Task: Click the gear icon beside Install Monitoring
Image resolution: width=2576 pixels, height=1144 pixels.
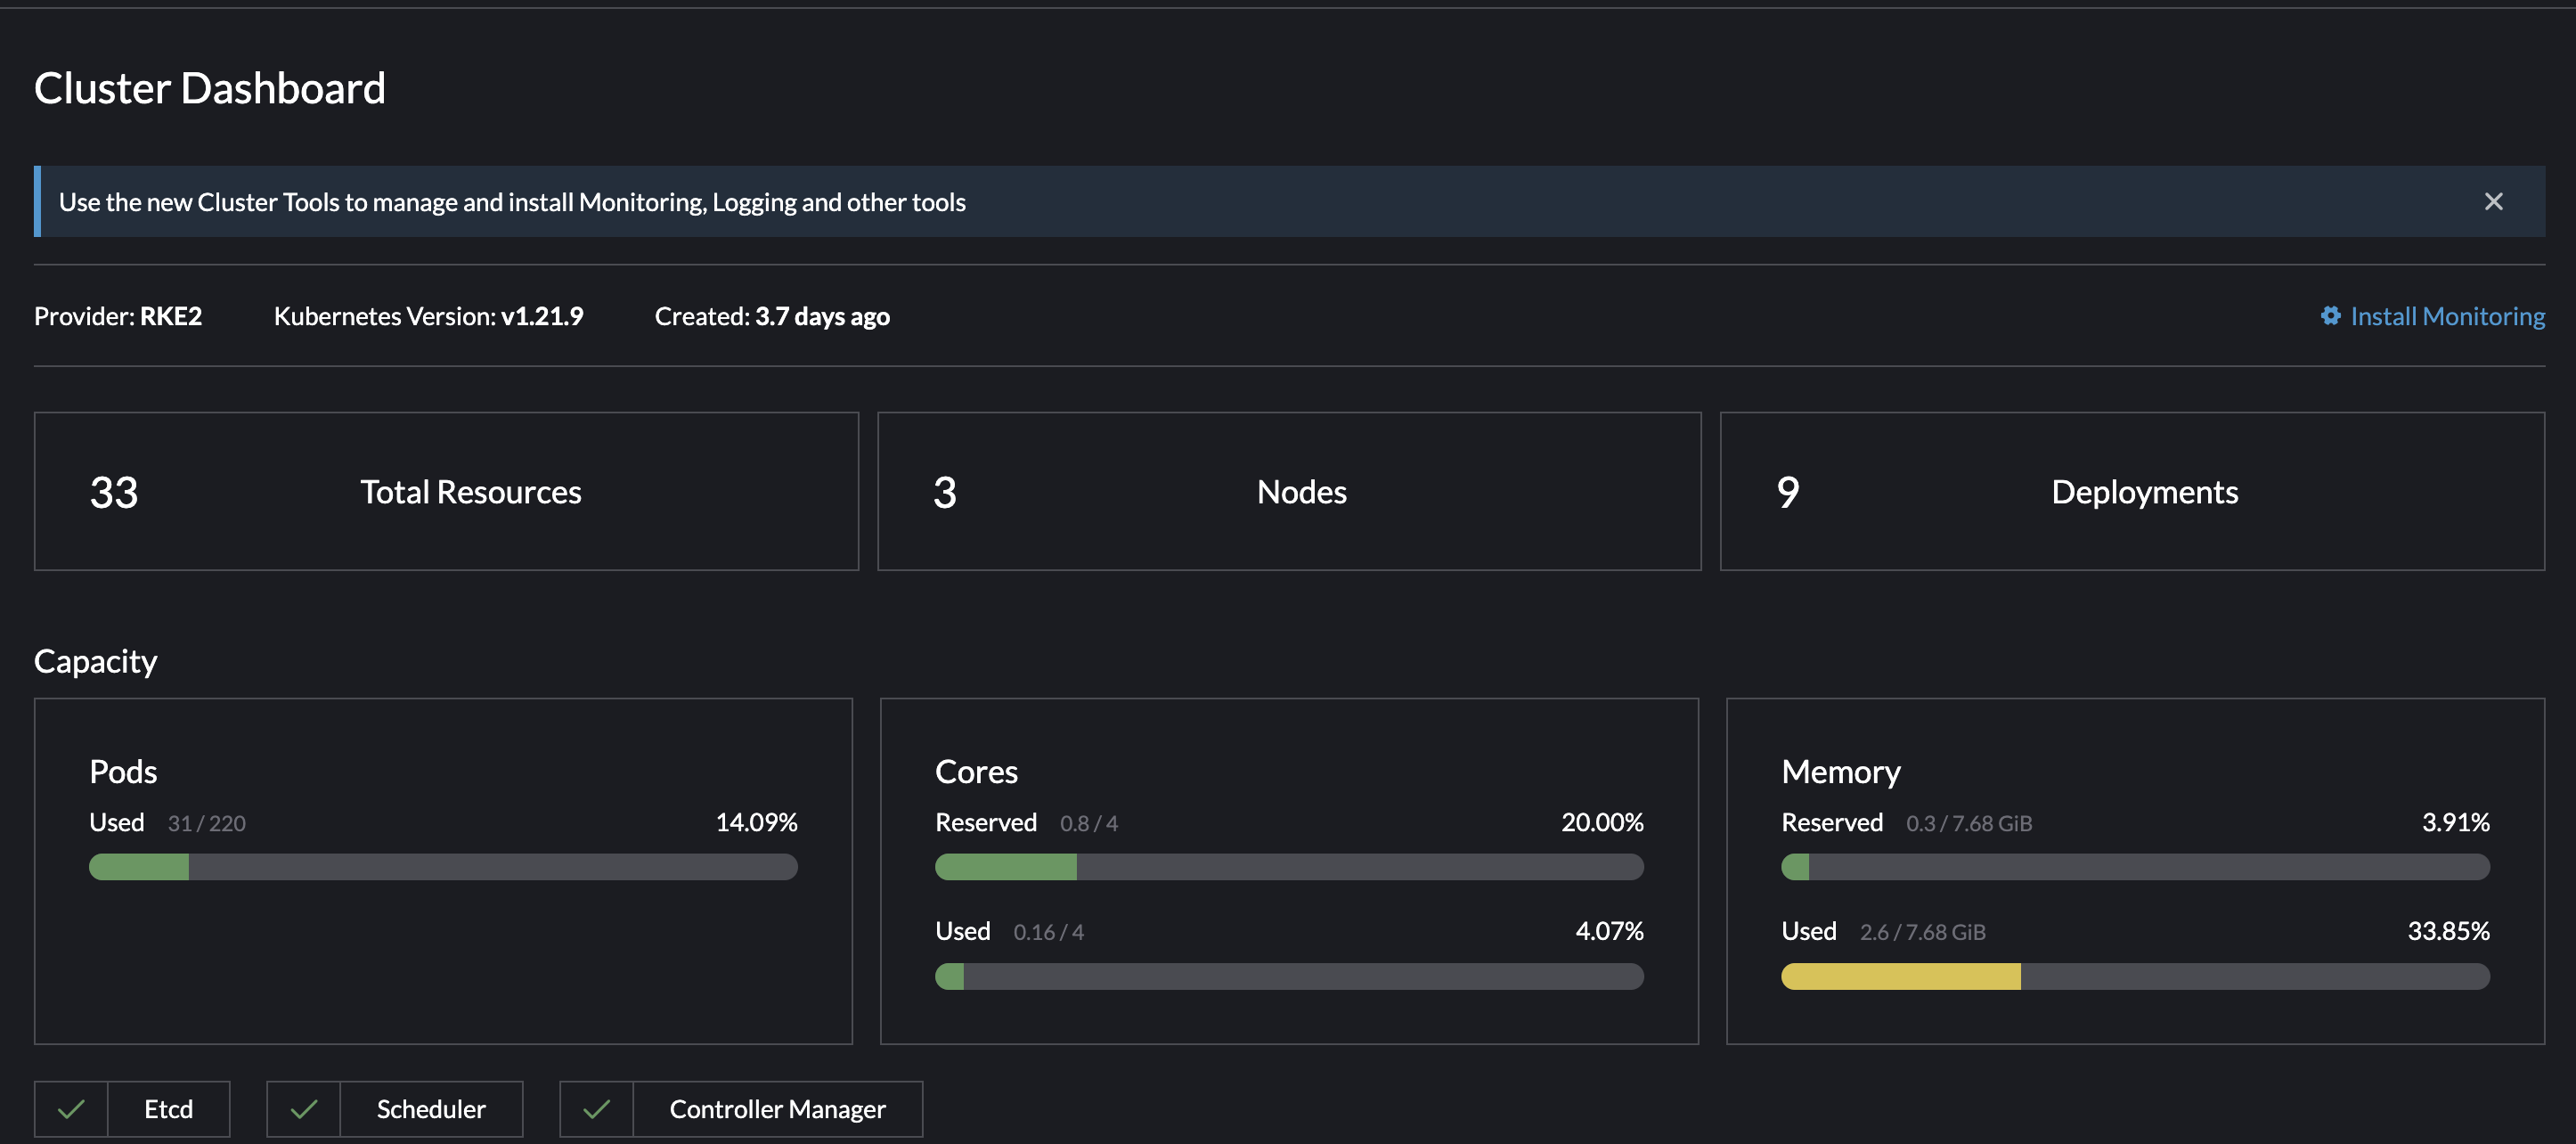Action: [2331, 316]
